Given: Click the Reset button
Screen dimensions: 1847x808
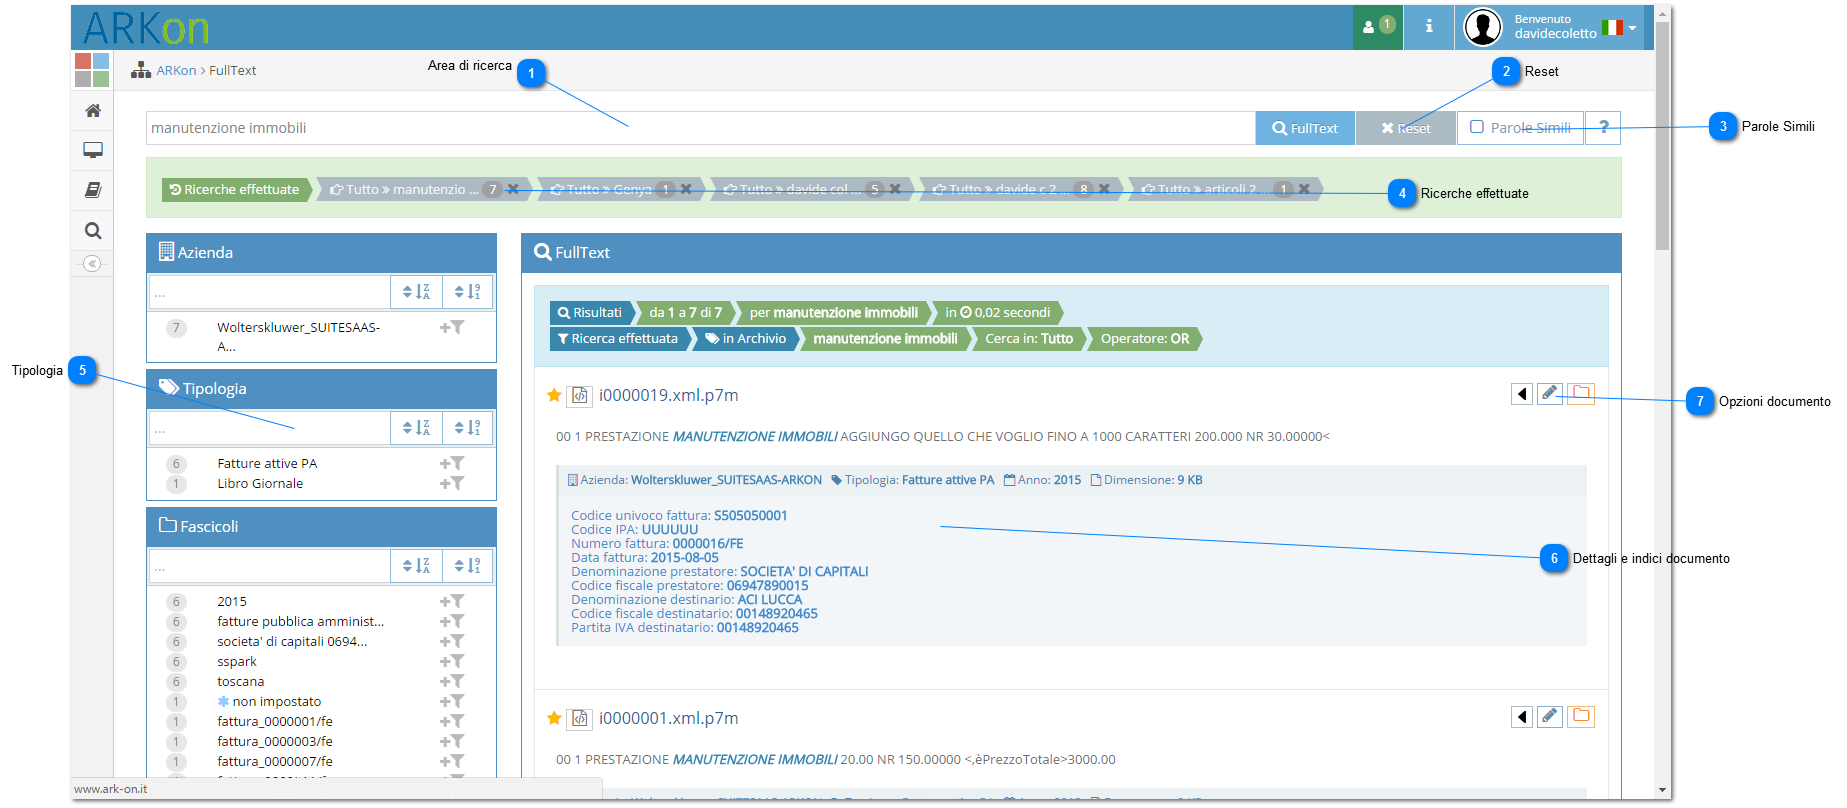Looking at the screenshot, I should pos(1406,128).
